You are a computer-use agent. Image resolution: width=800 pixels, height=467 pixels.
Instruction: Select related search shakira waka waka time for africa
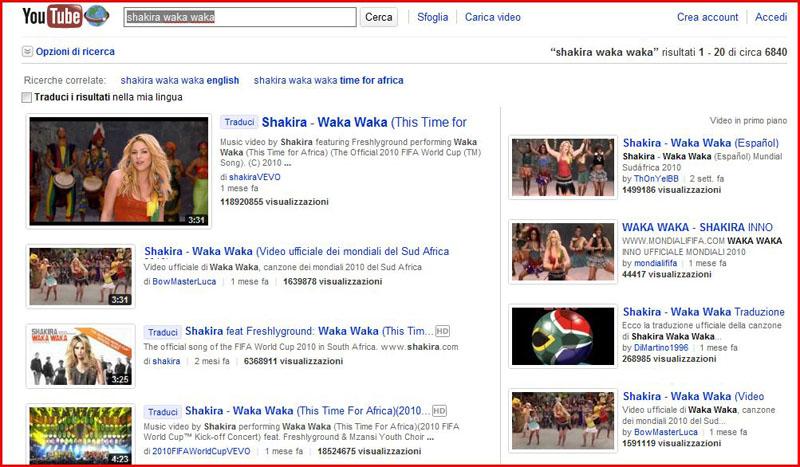click(x=329, y=80)
